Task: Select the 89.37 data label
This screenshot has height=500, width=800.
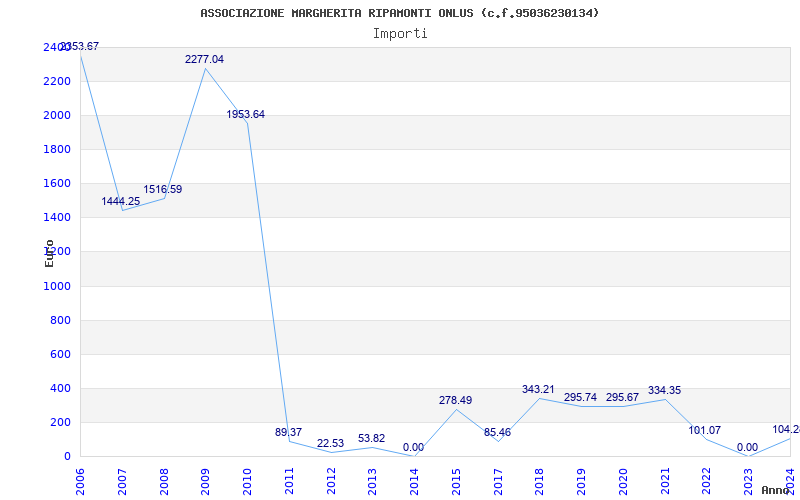Action: click(x=288, y=432)
